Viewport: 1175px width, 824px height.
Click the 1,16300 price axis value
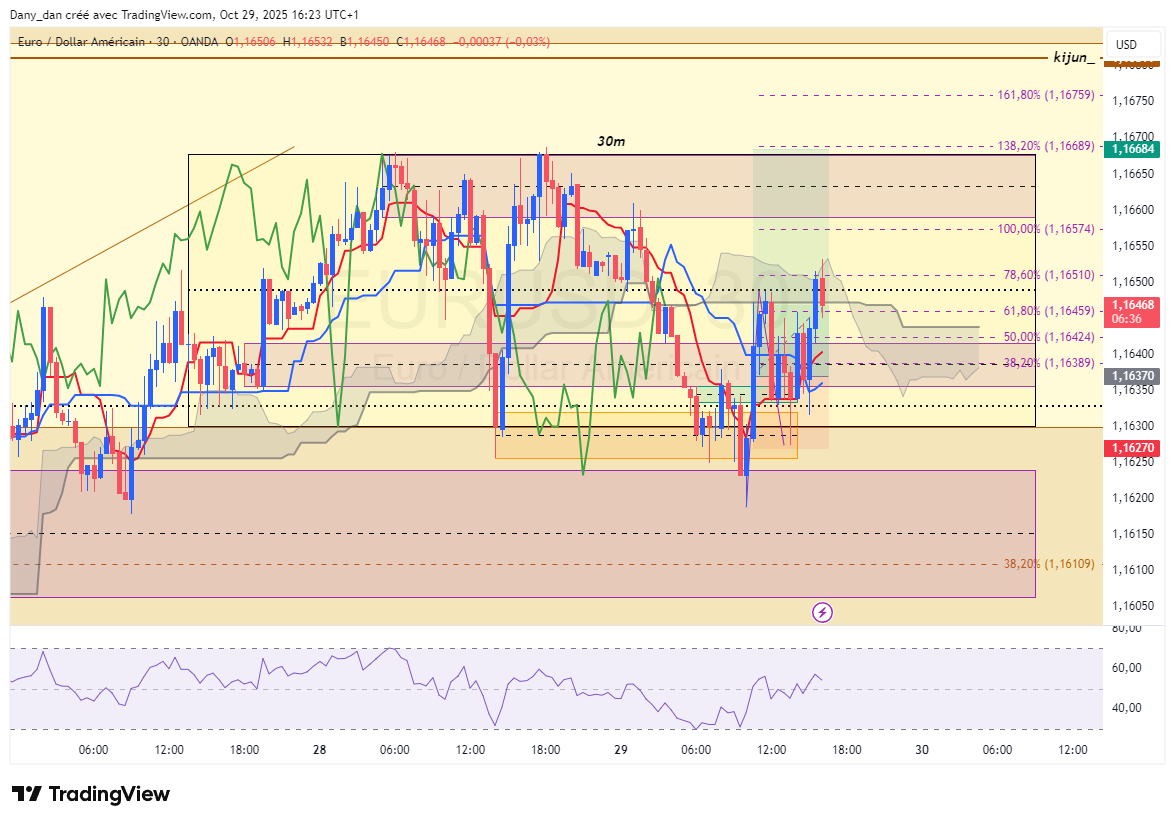click(x=1133, y=426)
